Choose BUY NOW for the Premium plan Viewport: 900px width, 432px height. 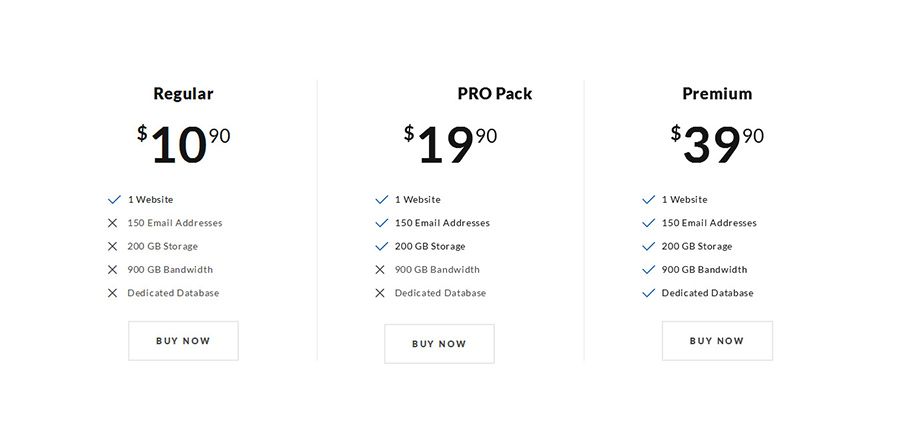pyautogui.click(x=717, y=341)
